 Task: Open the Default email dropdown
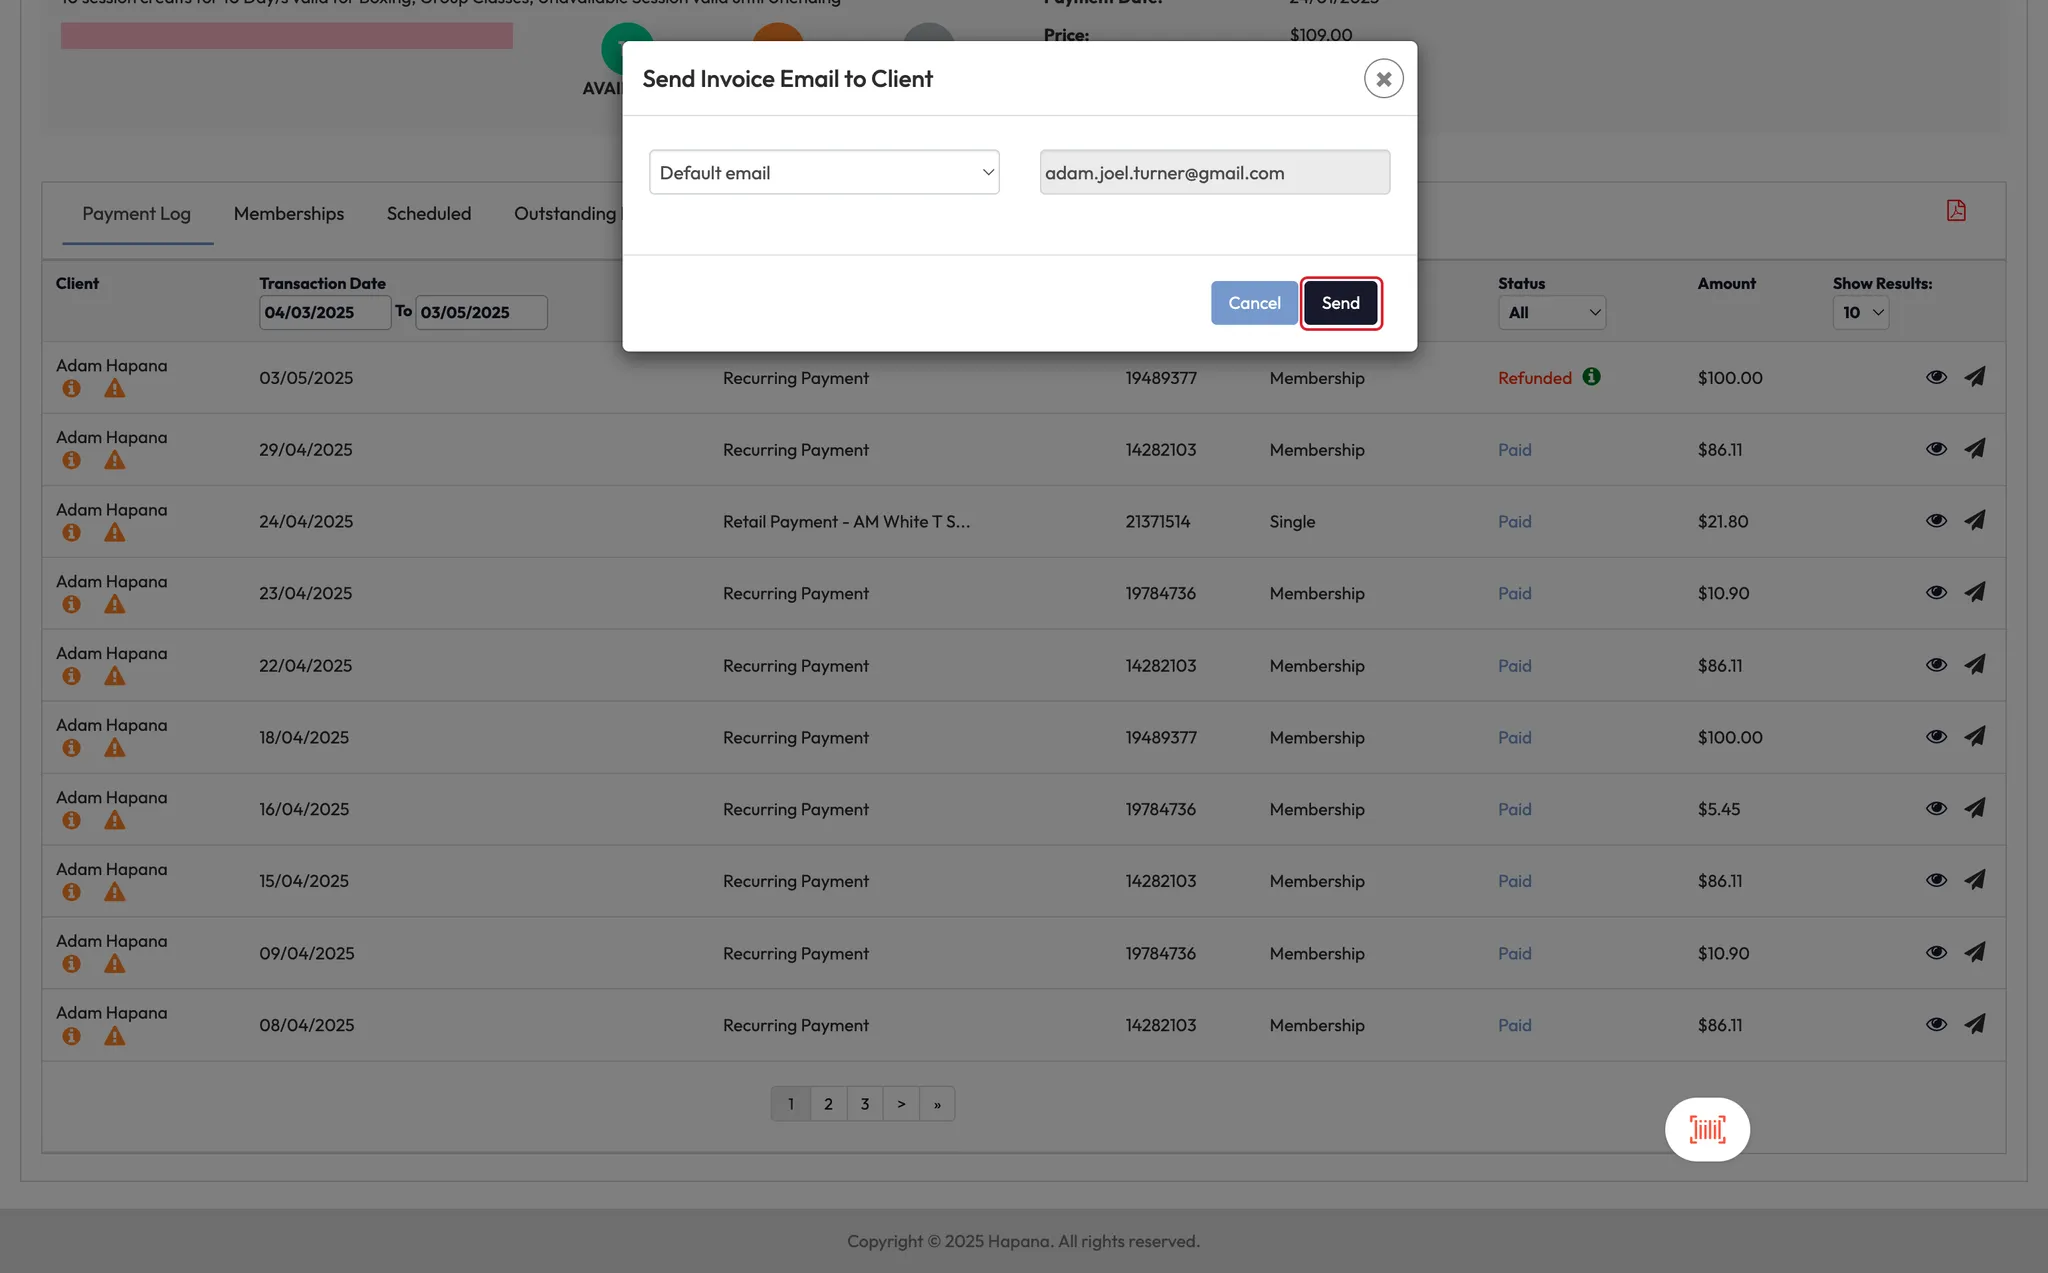coord(824,172)
